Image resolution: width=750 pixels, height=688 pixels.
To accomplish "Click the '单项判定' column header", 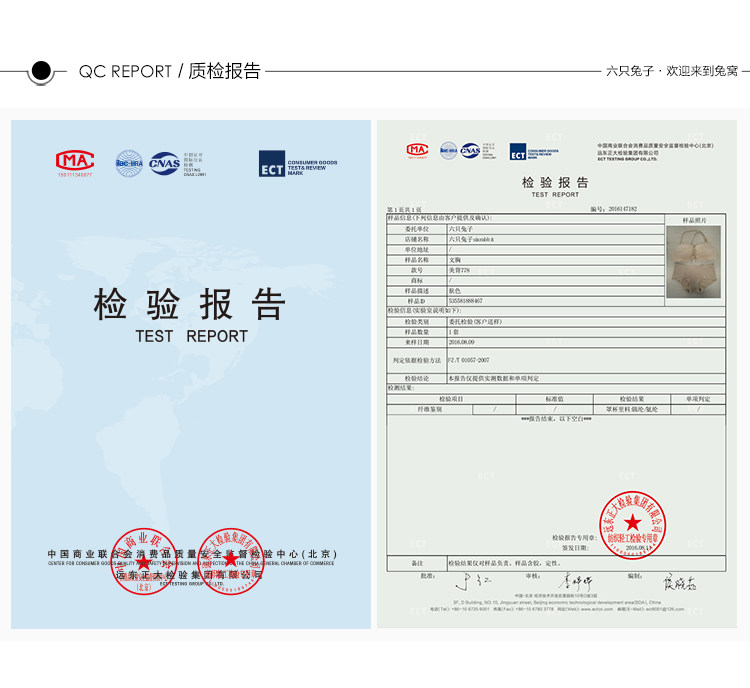I will (x=698, y=399).
